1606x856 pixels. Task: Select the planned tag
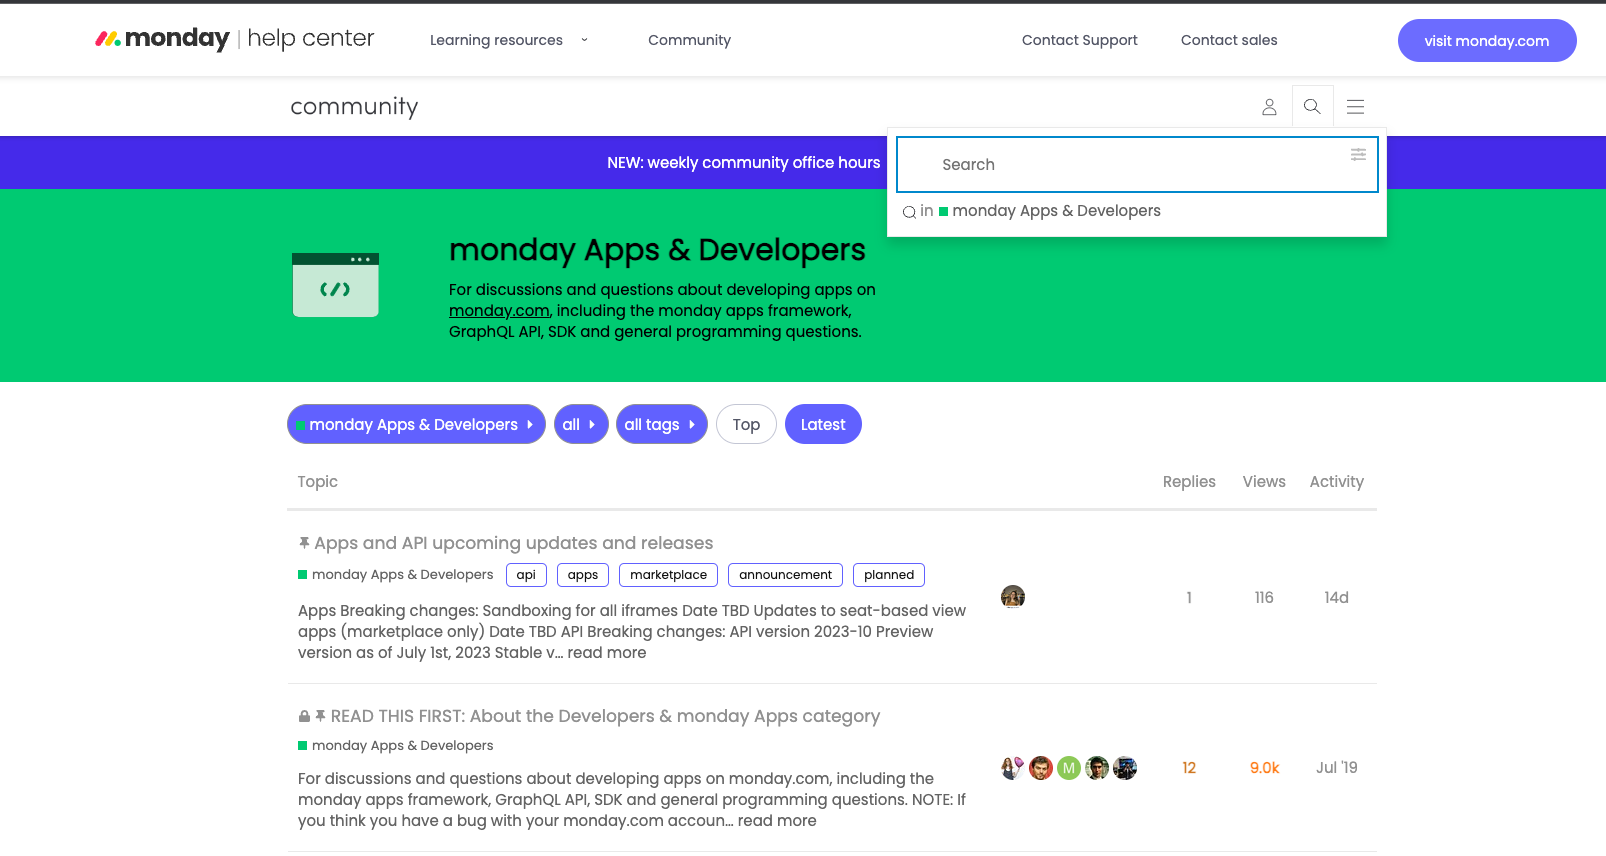click(x=889, y=575)
